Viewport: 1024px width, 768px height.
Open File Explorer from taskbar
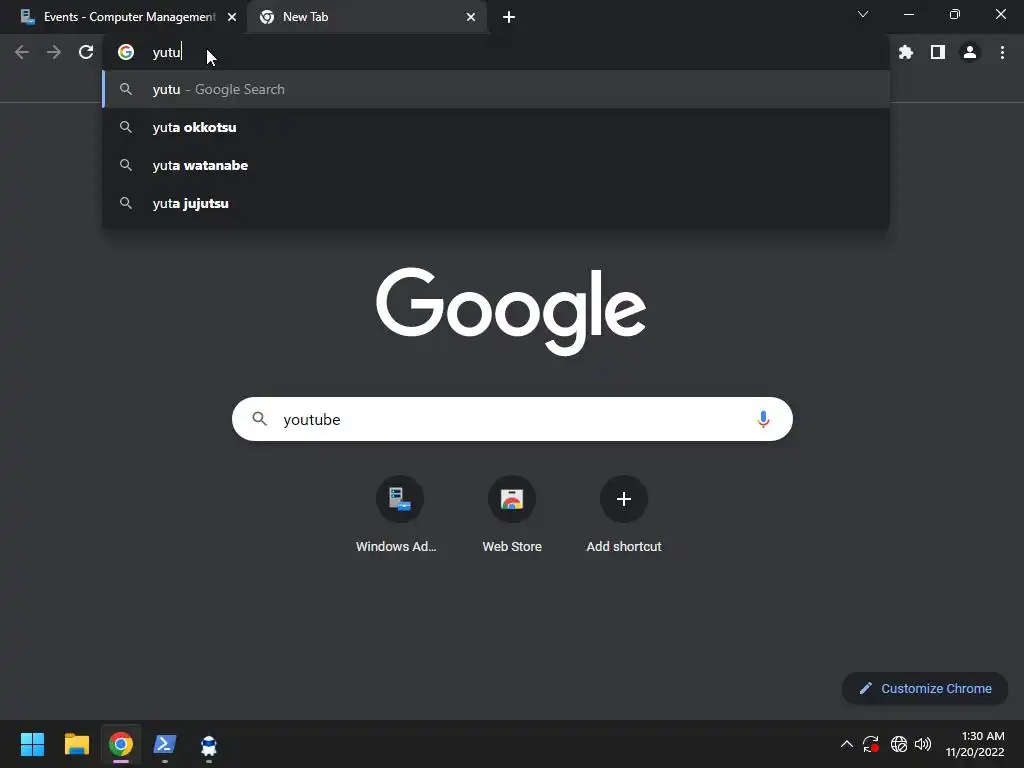click(76, 744)
